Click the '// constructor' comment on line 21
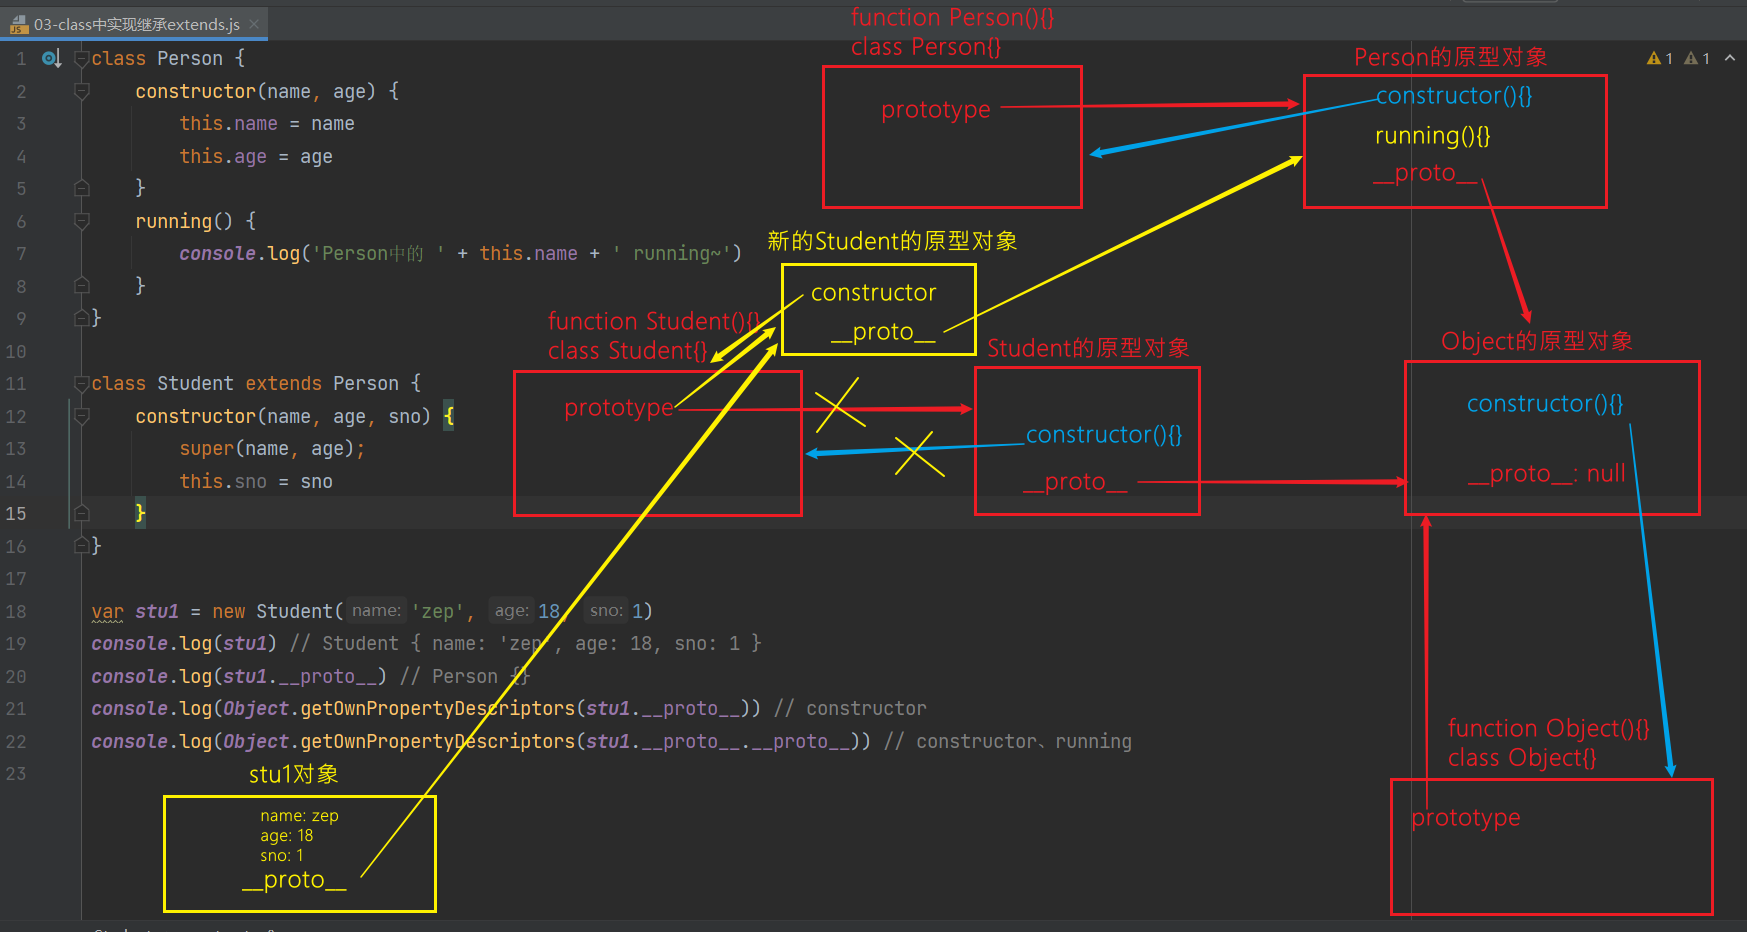 850,708
